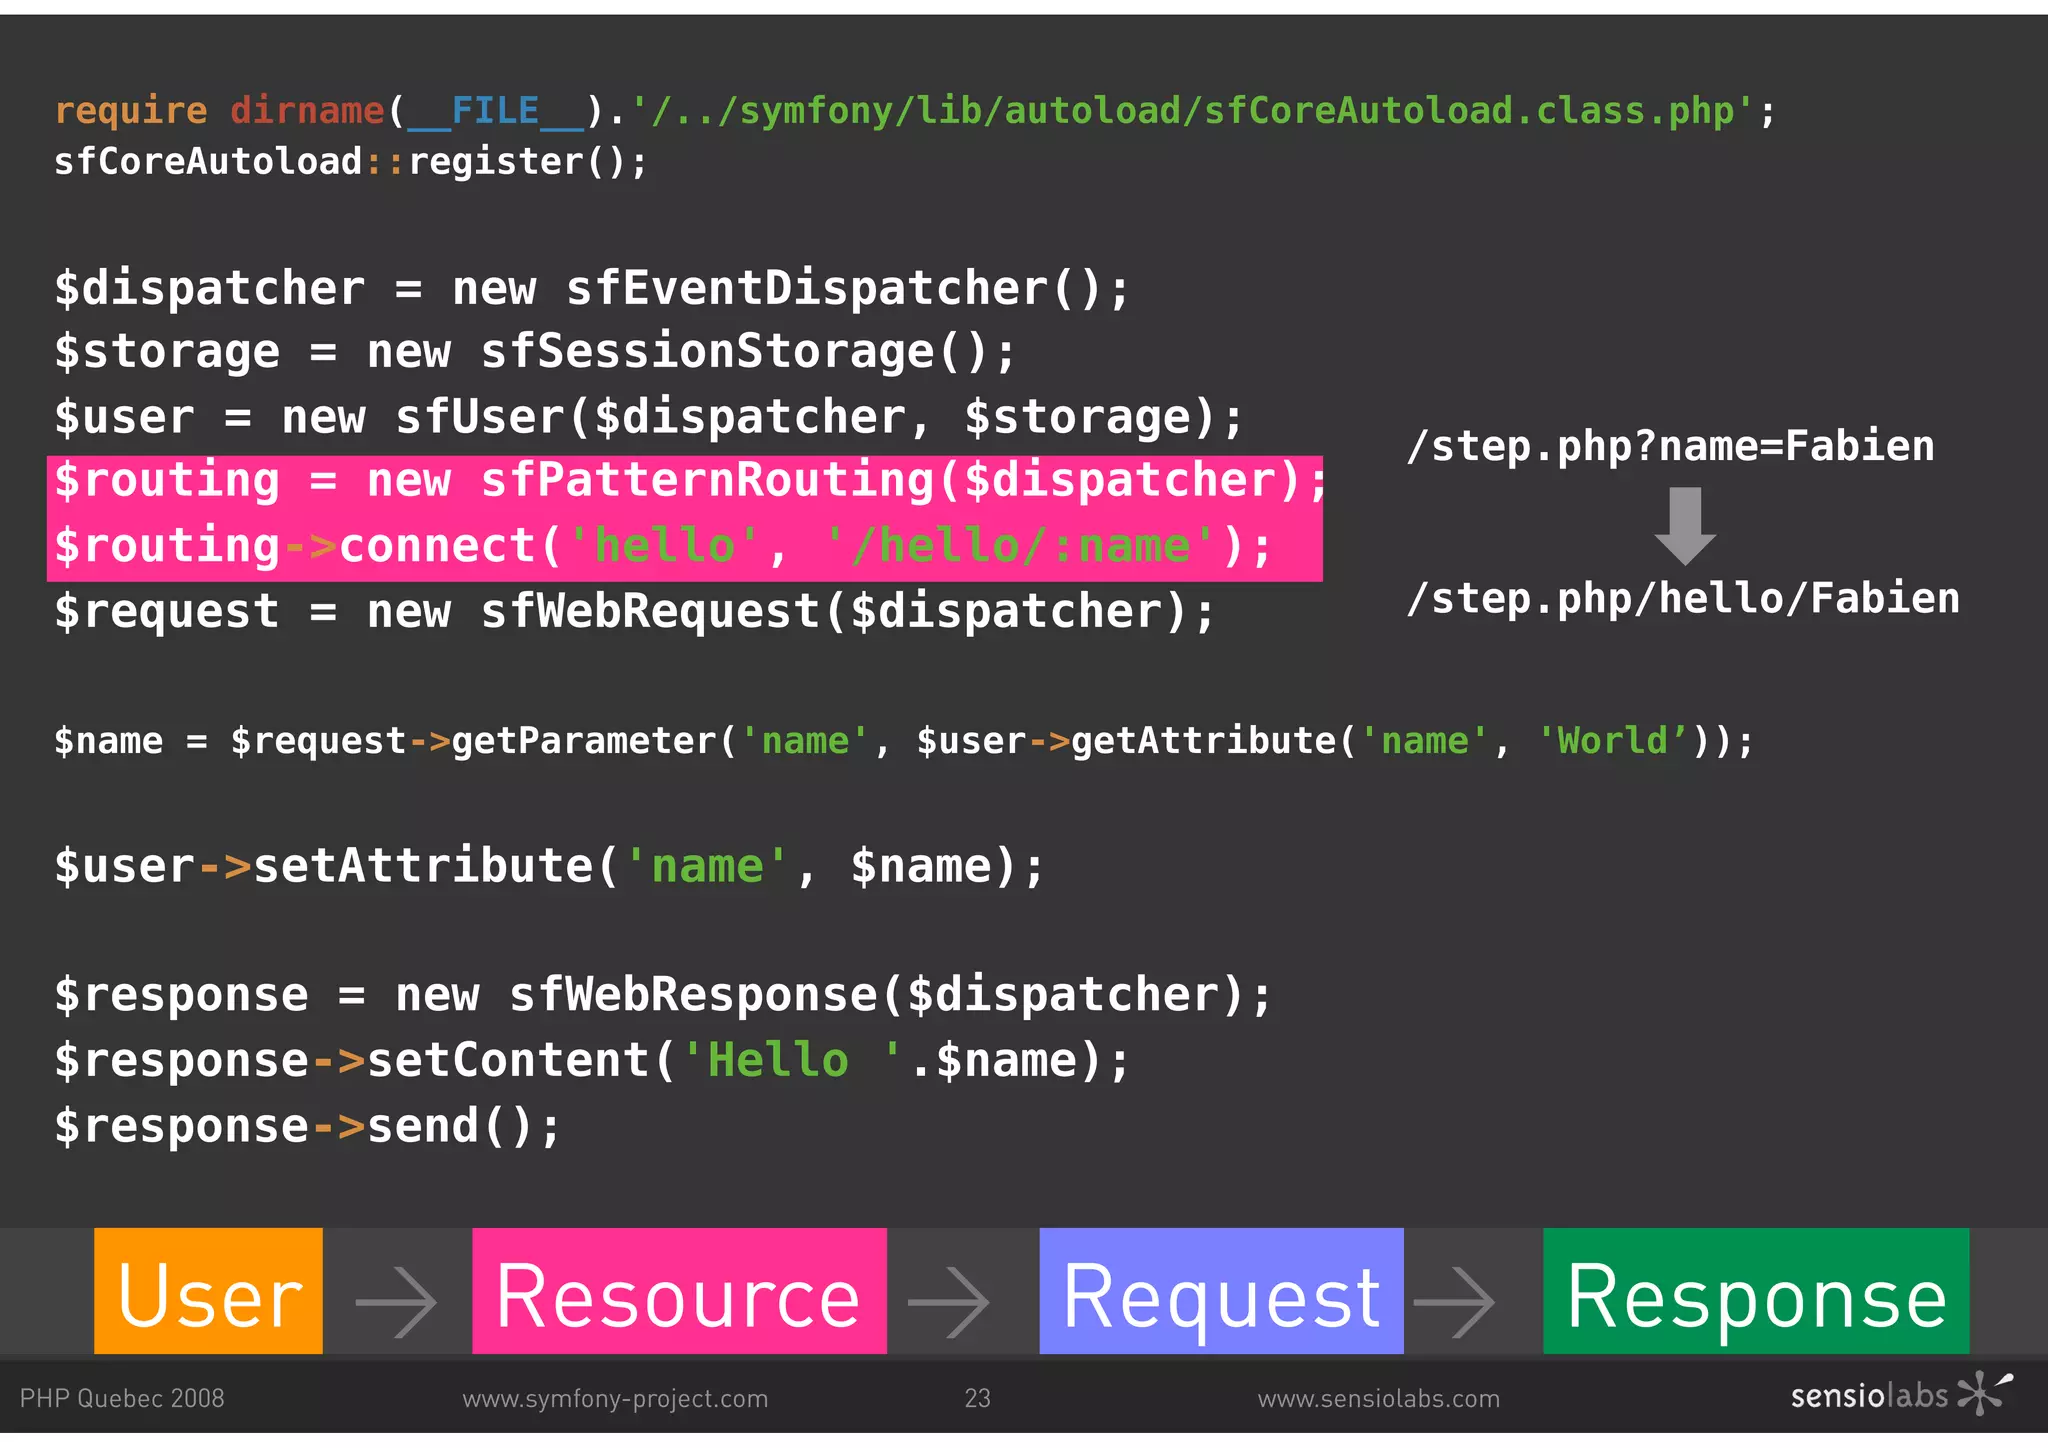Click the gray downward arrow between URLs
Screen dimensions: 2048x1448
point(1685,526)
